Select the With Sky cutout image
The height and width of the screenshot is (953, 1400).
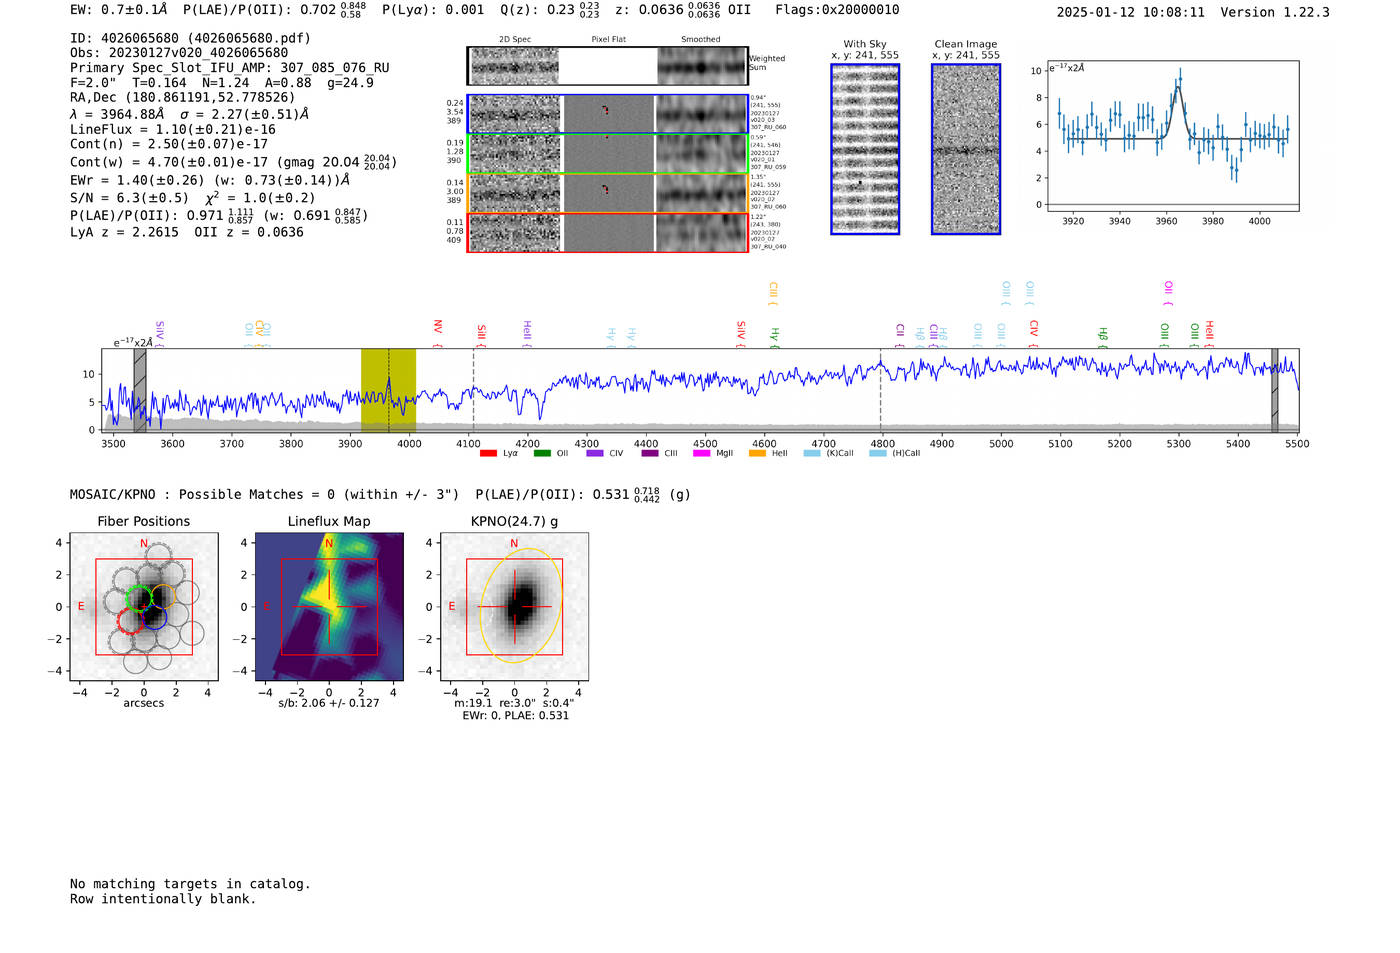pyautogui.click(x=865, y=149)
